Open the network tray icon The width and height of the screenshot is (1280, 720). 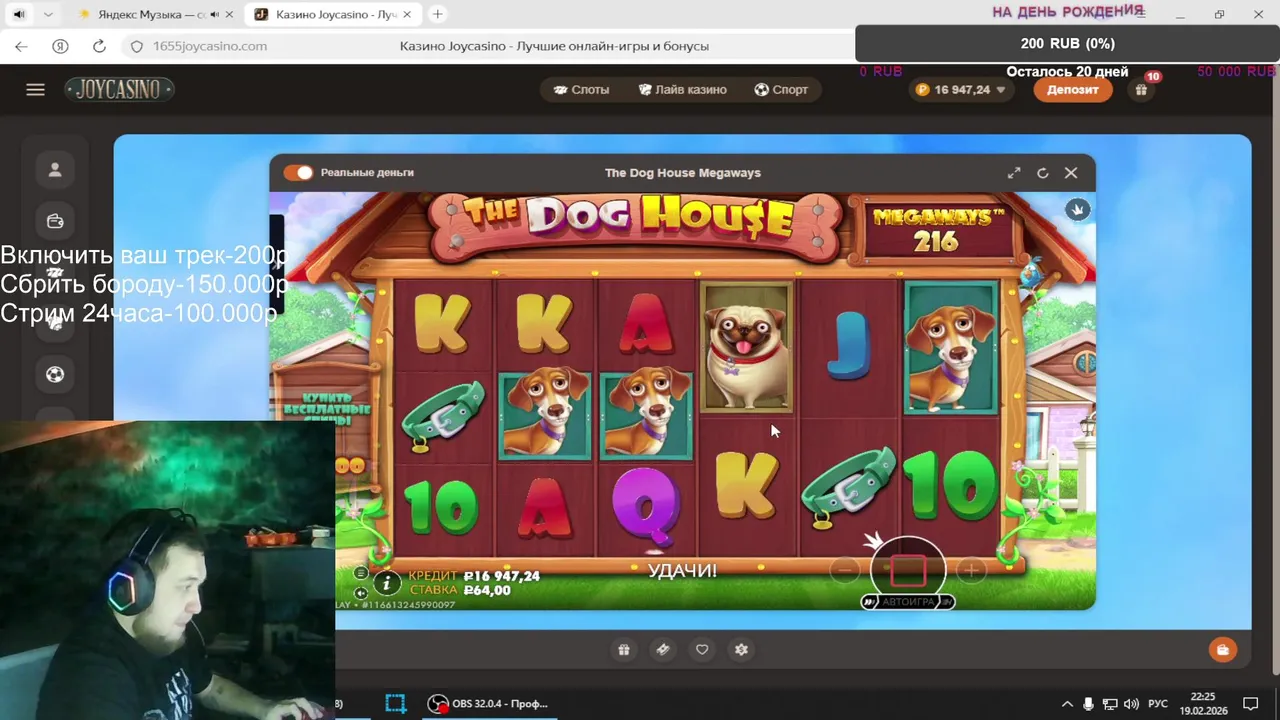pos(1111,704)
